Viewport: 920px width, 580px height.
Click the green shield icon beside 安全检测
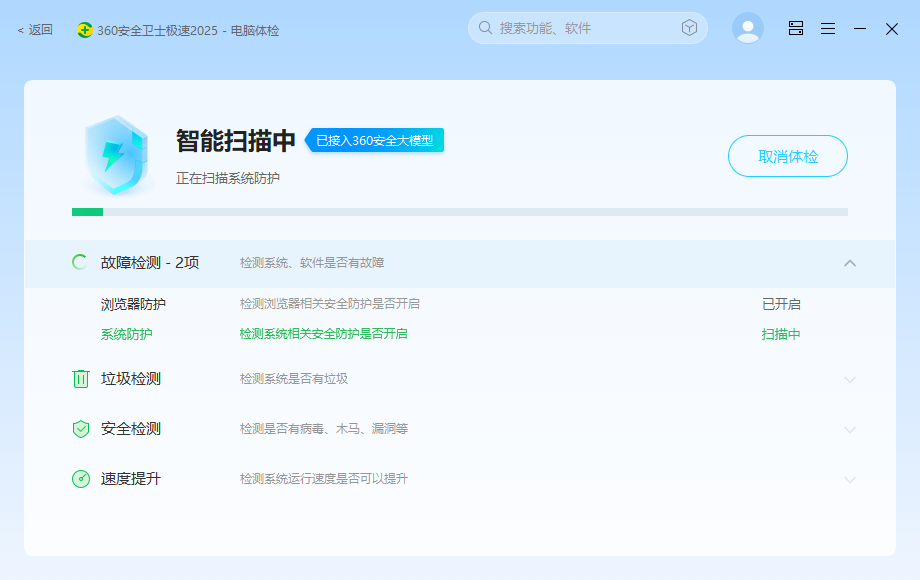[81, 428]
